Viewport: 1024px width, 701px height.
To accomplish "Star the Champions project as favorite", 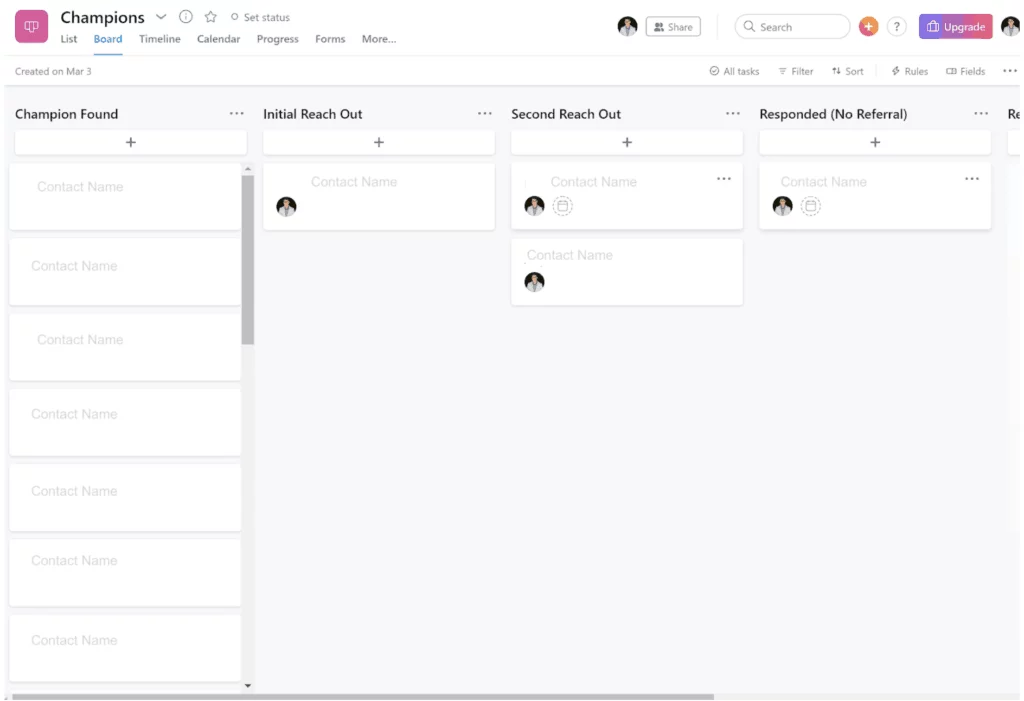I will coord(210,16).
